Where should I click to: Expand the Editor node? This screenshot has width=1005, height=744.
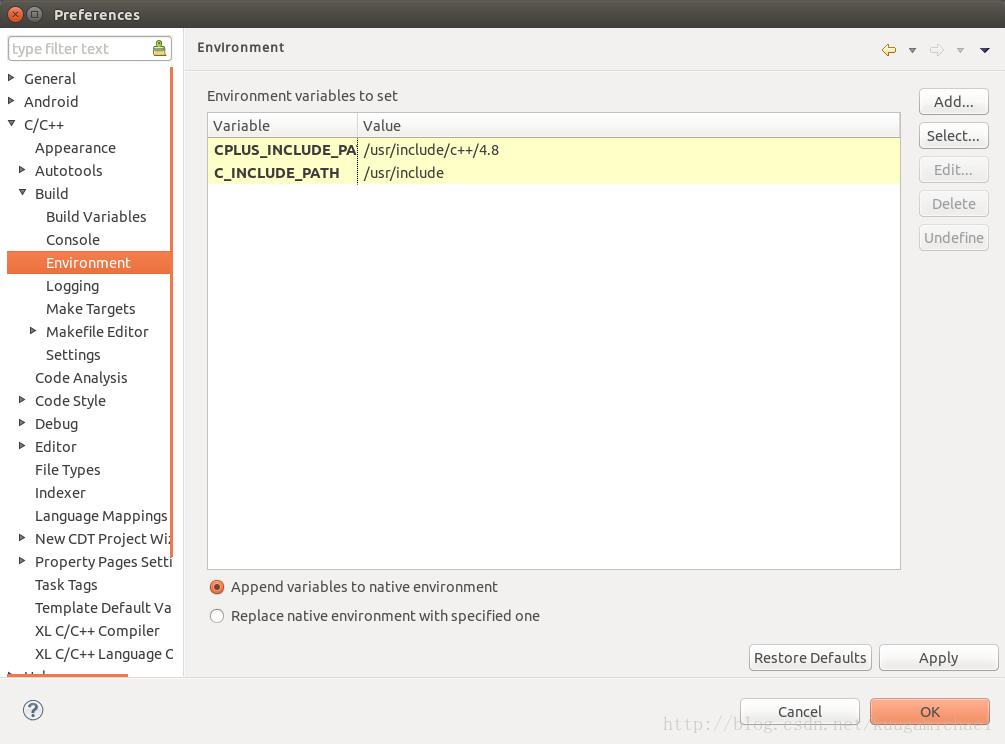[x=22, y=446]
